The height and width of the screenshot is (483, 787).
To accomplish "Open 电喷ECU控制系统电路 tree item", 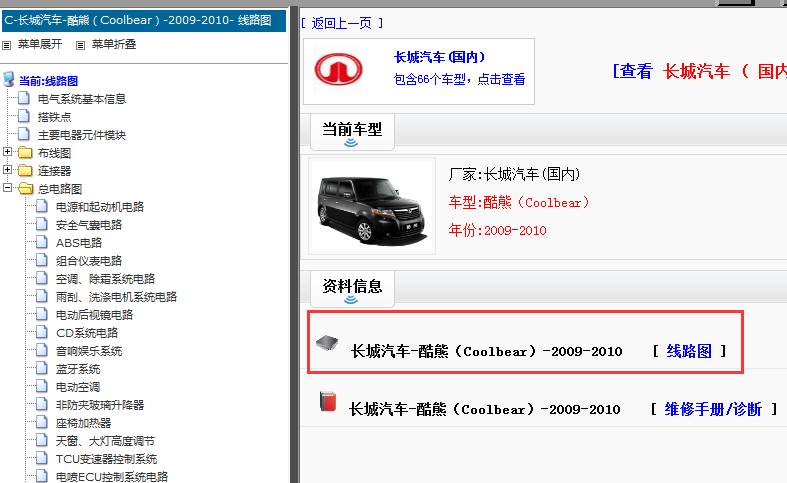I will (x=112, y=477).
